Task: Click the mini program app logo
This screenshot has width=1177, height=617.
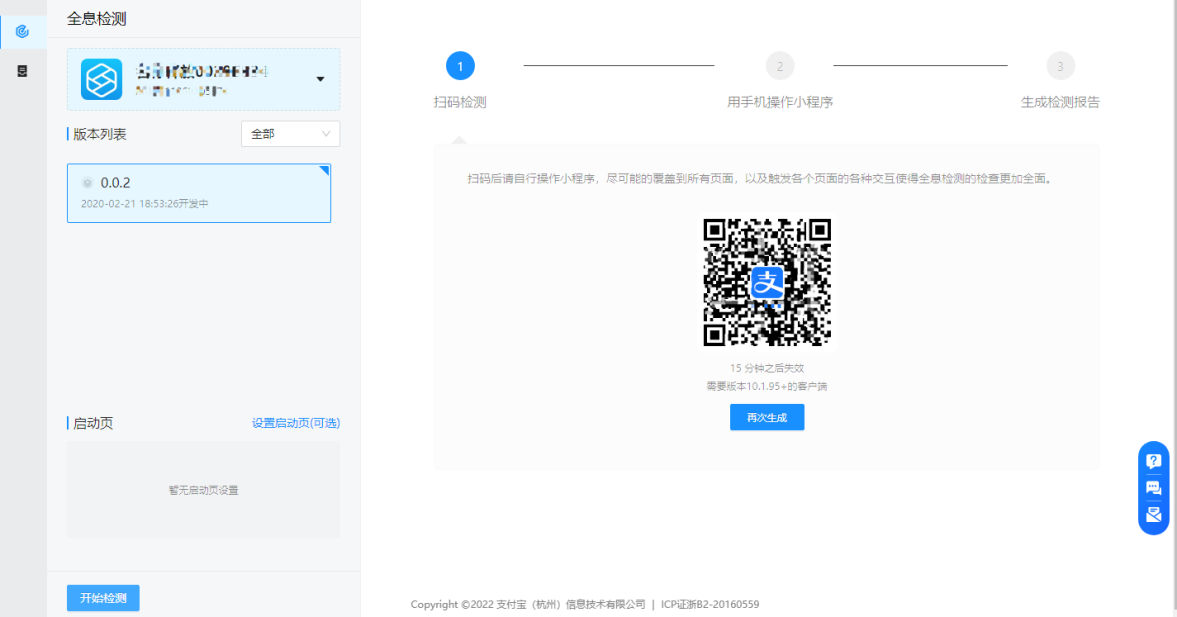Action: pos(101,80)
